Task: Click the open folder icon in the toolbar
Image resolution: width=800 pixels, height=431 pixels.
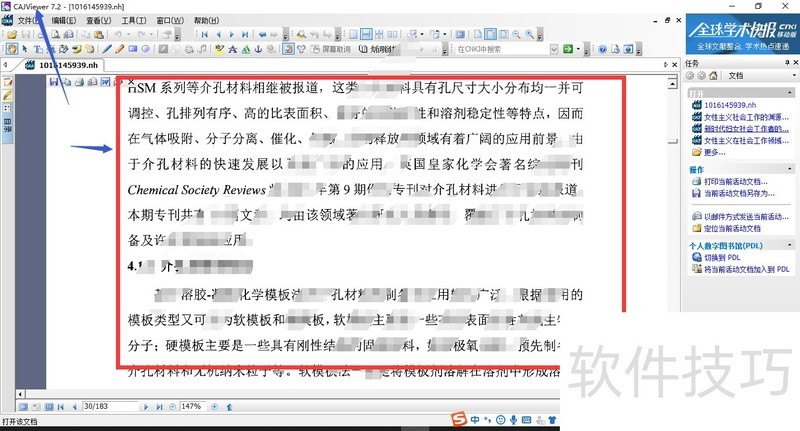Action: (12, 35)
